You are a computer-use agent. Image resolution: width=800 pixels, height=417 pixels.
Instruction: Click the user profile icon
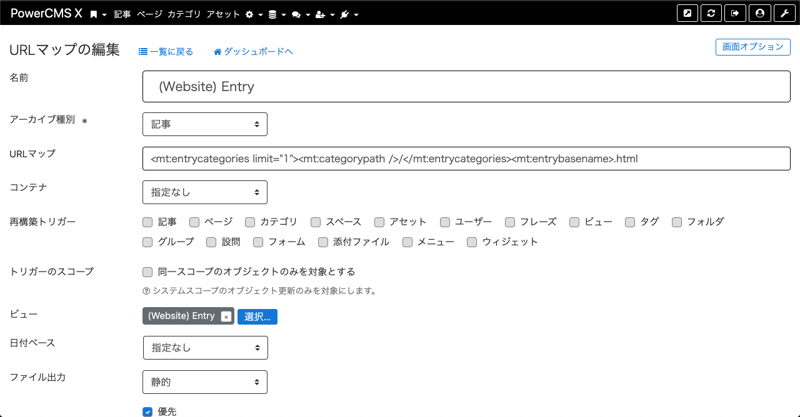760,14
